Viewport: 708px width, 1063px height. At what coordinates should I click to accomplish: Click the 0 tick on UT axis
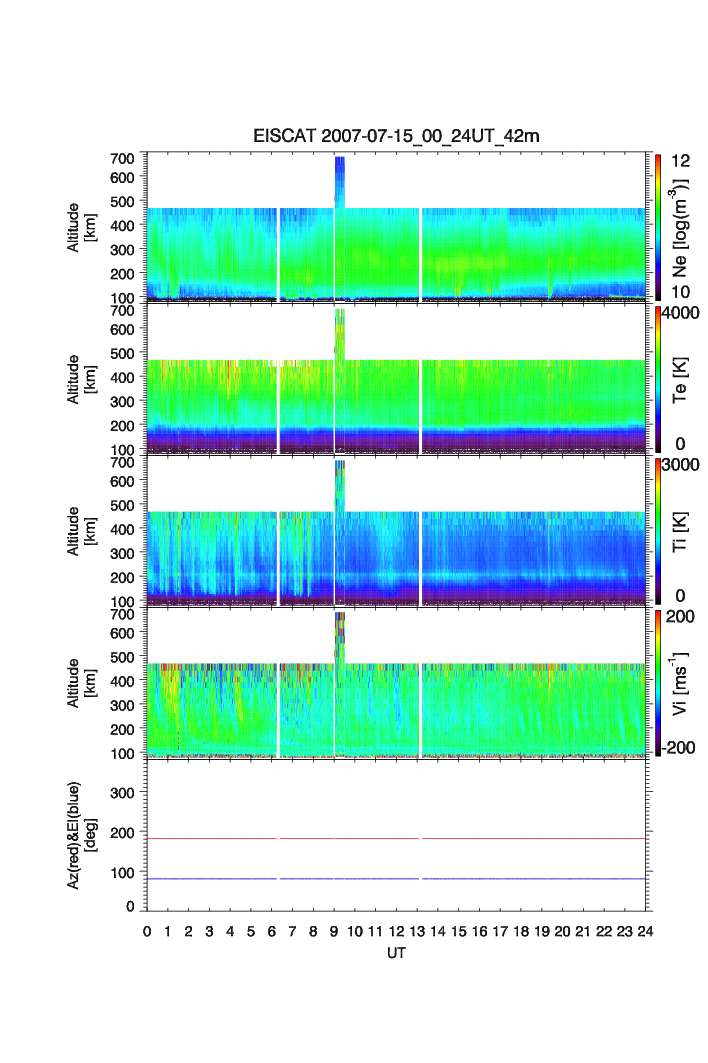click(x=147, y=932)
